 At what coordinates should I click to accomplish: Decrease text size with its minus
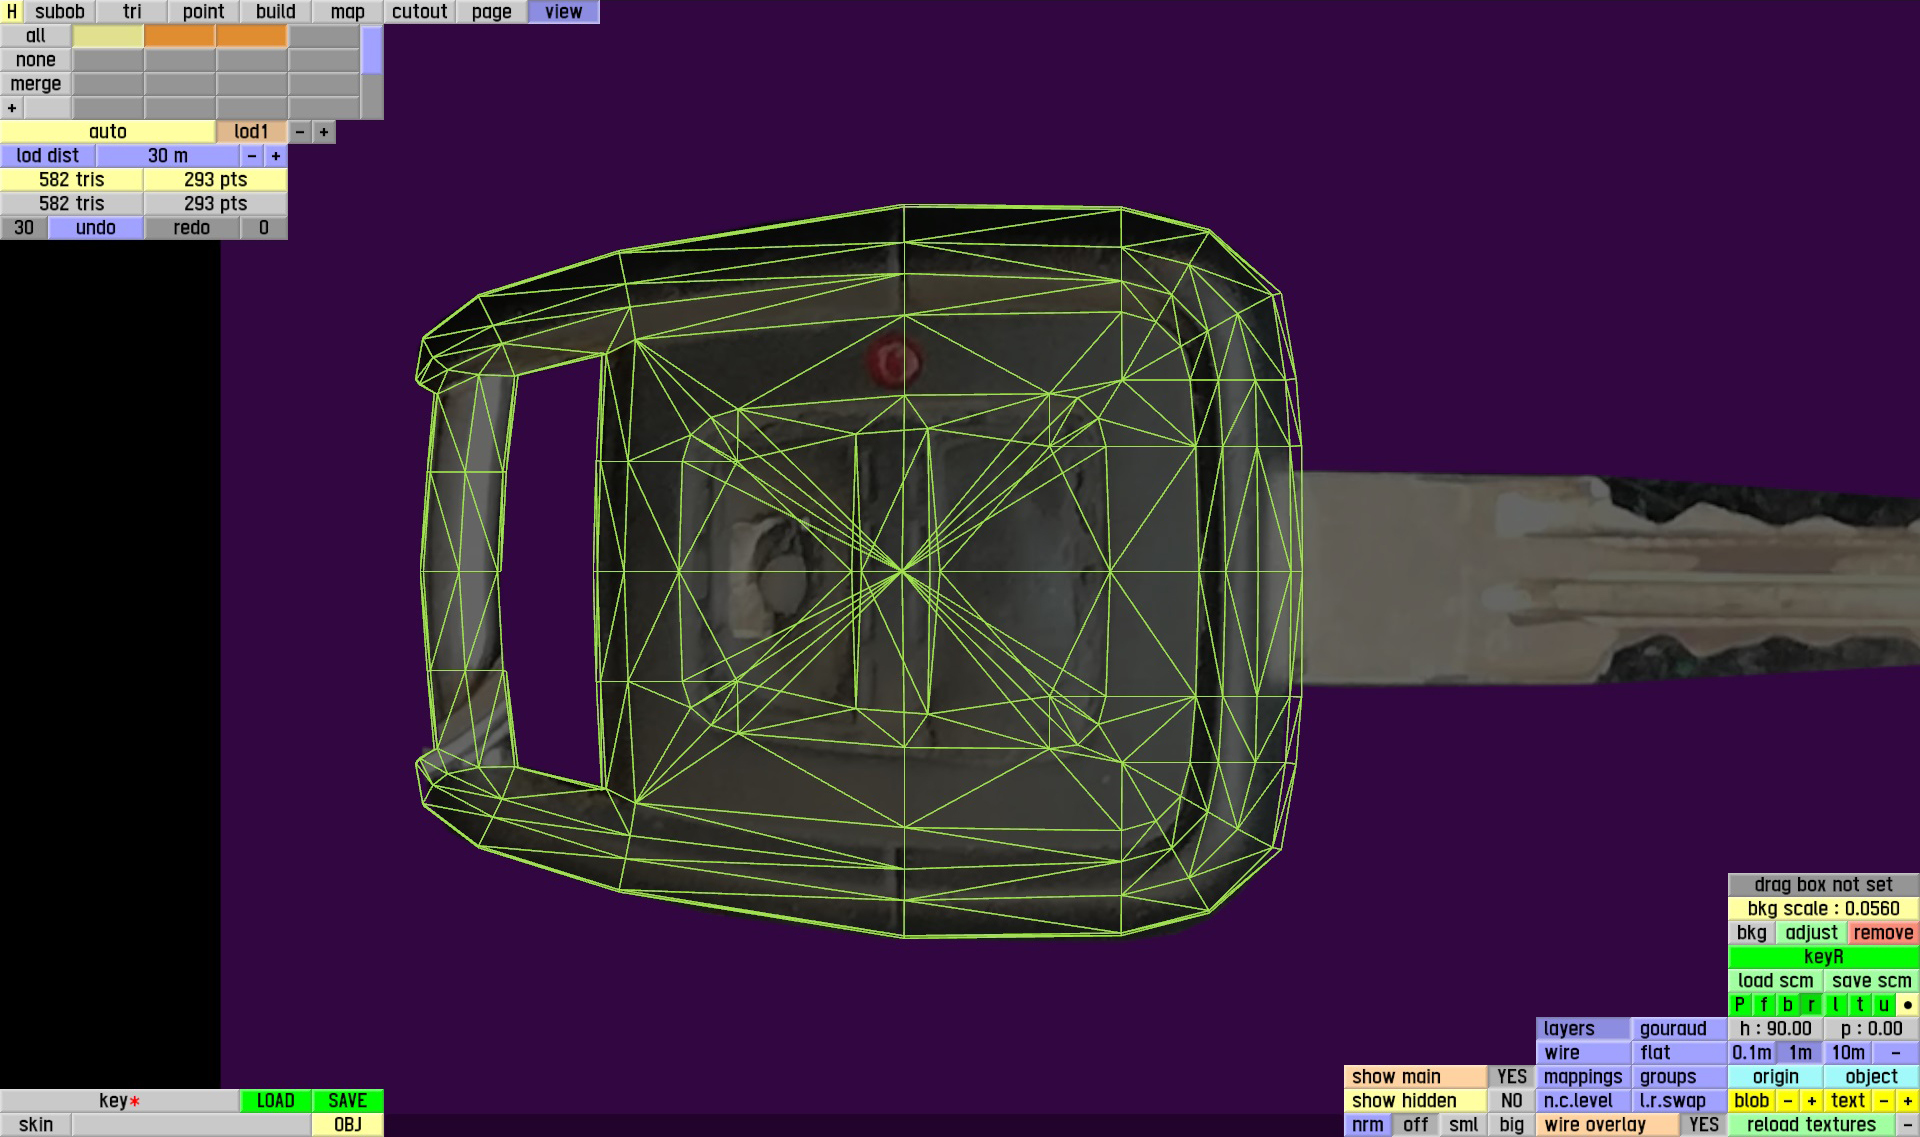click(1883, 1101)
